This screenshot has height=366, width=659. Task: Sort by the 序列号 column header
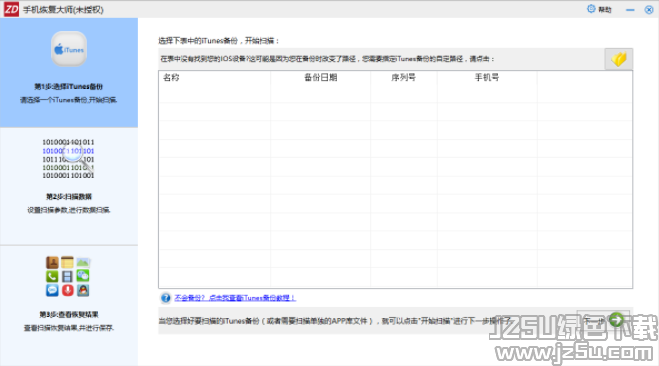(x=403, y=77)
